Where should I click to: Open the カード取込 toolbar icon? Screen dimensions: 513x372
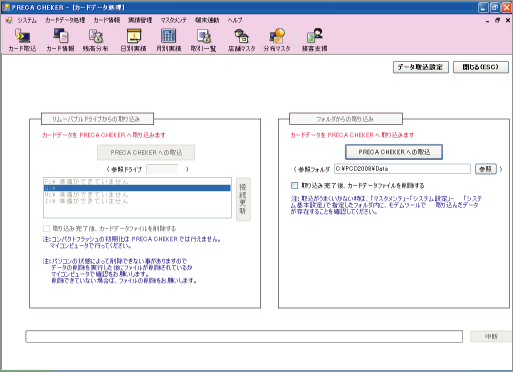(x=22, y=40)
